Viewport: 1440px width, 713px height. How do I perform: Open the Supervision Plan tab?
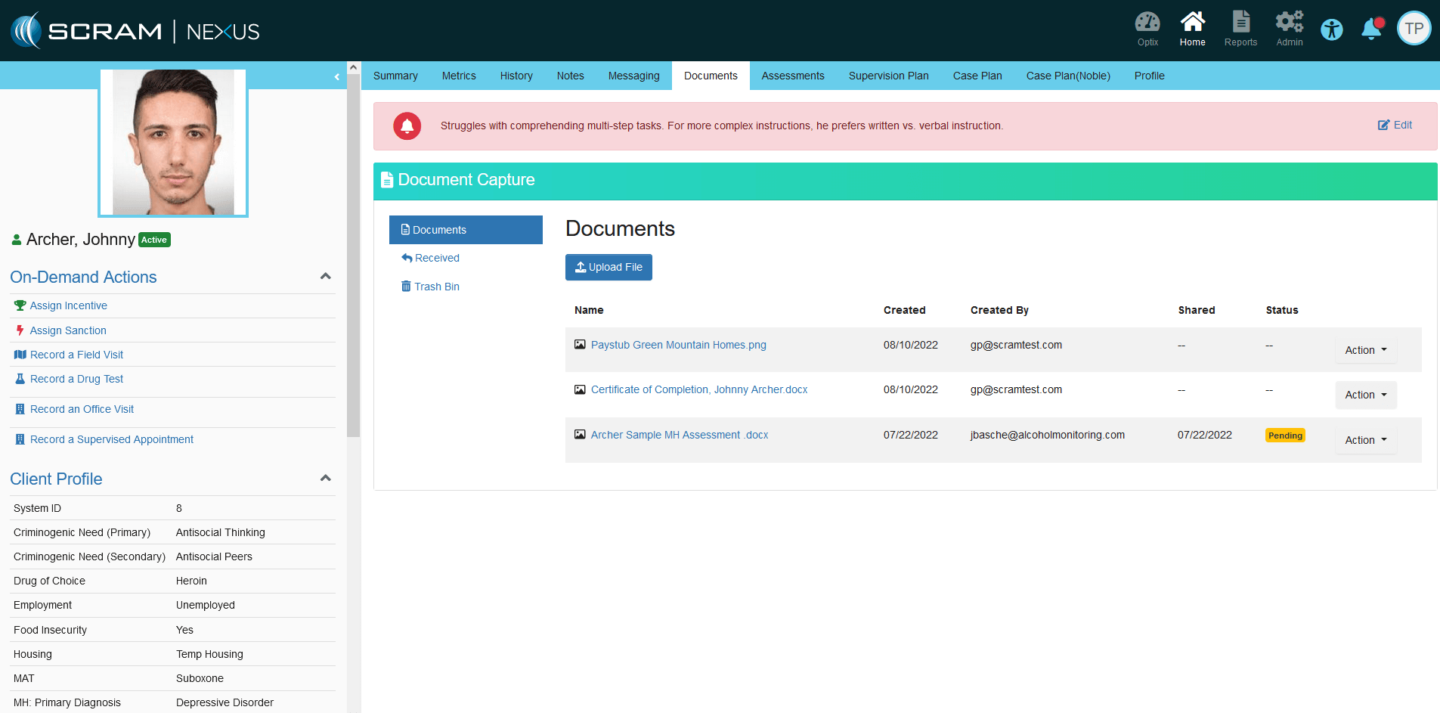[x=888, y=75]
